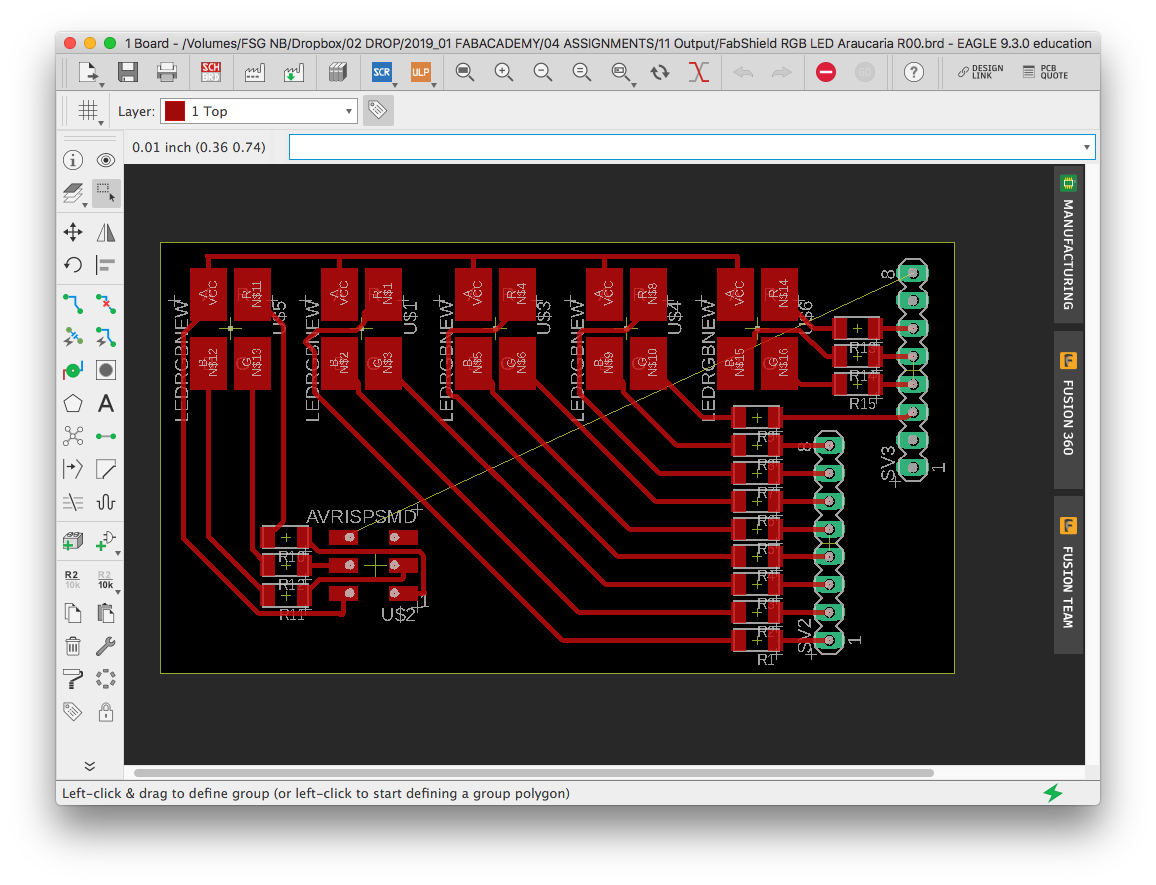Run a script with SCR button
The height and width of the screenshot is (885, 1156).
[x=381, y=72]
